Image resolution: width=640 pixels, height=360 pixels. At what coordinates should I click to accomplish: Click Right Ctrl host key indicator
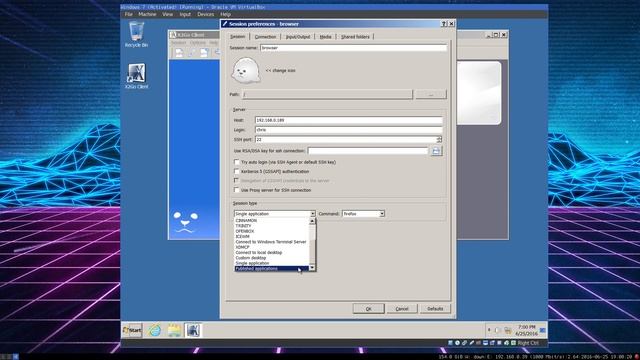(528, 343)
